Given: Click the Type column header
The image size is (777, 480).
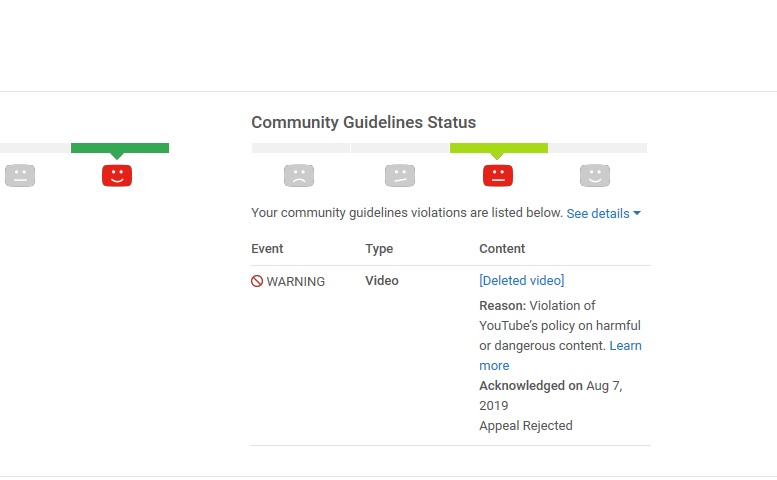Looking at the screenshot, I should tap(379, 249).
